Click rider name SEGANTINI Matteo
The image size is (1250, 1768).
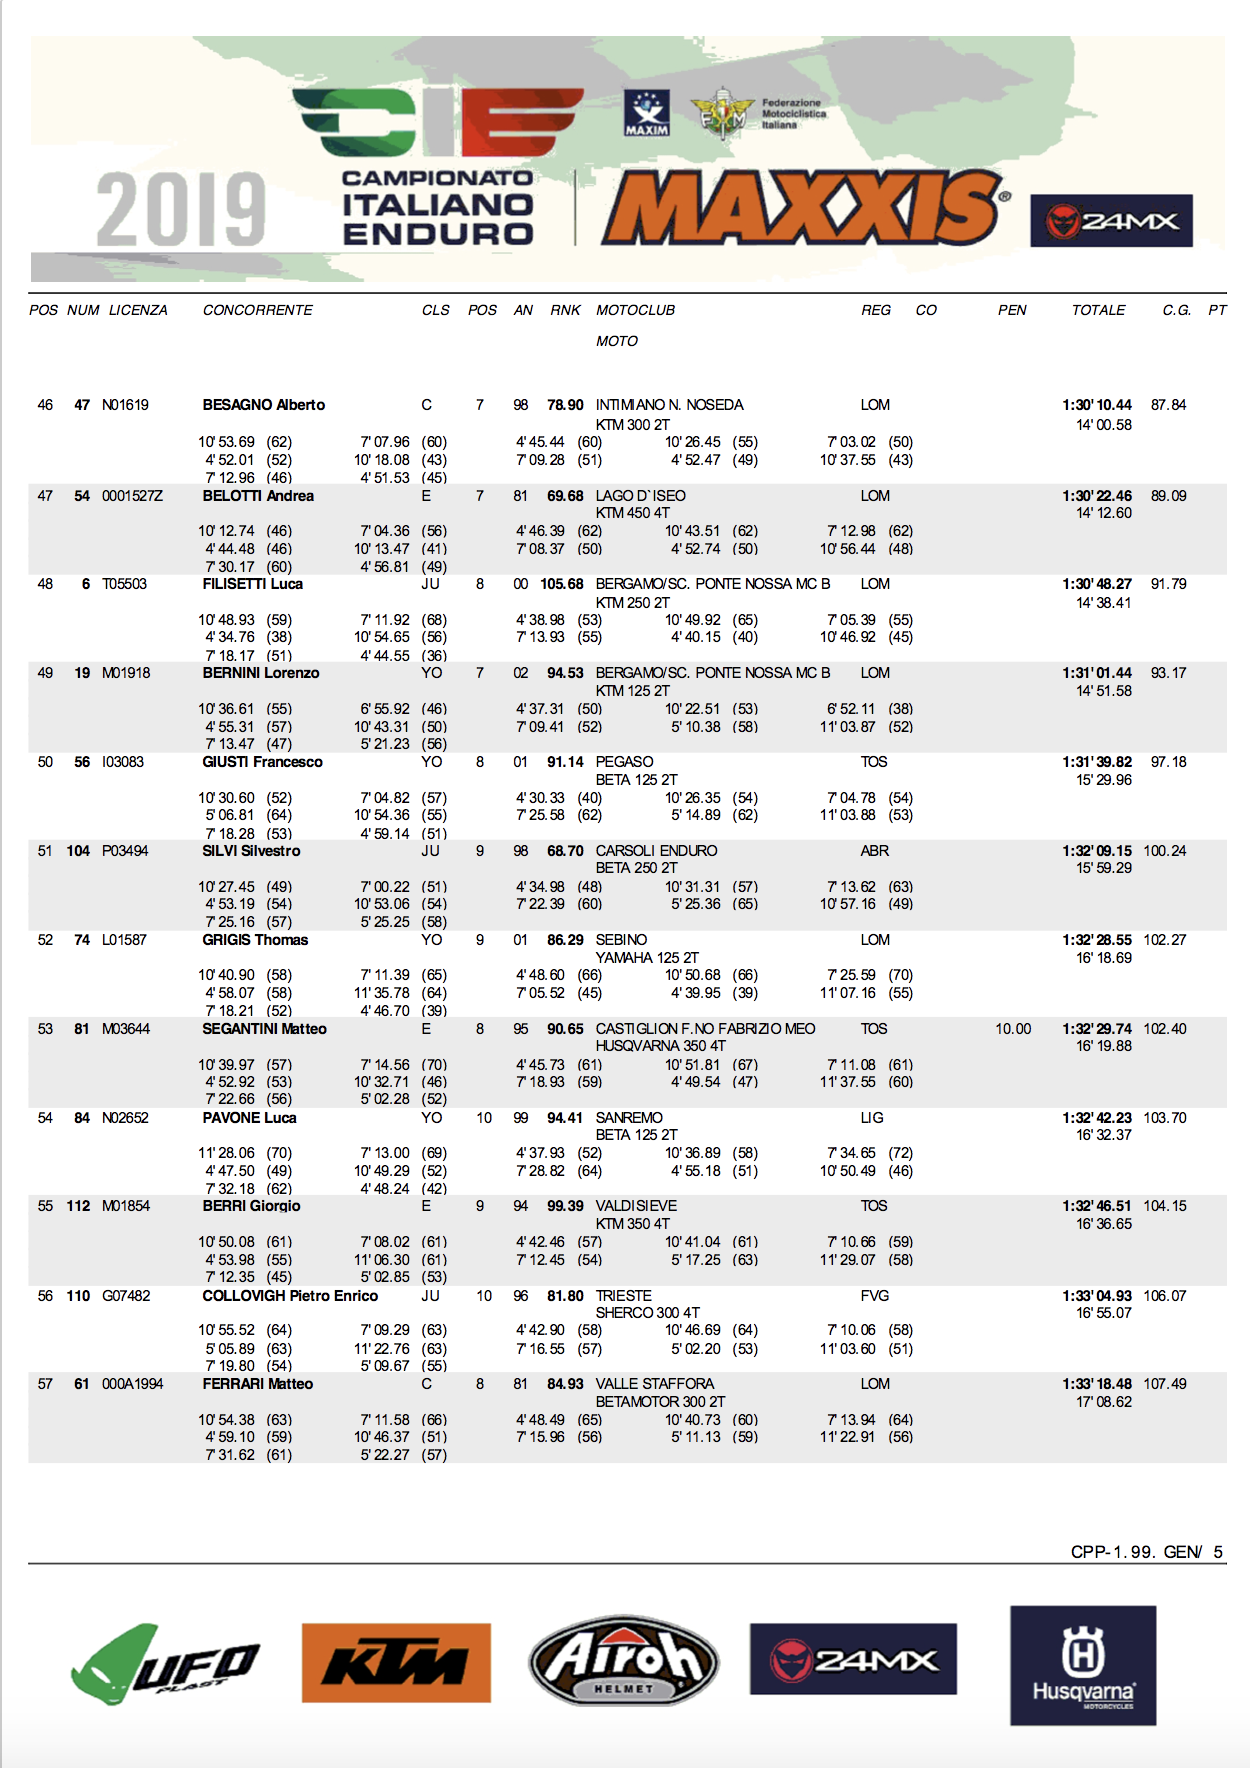(265, 1029)
